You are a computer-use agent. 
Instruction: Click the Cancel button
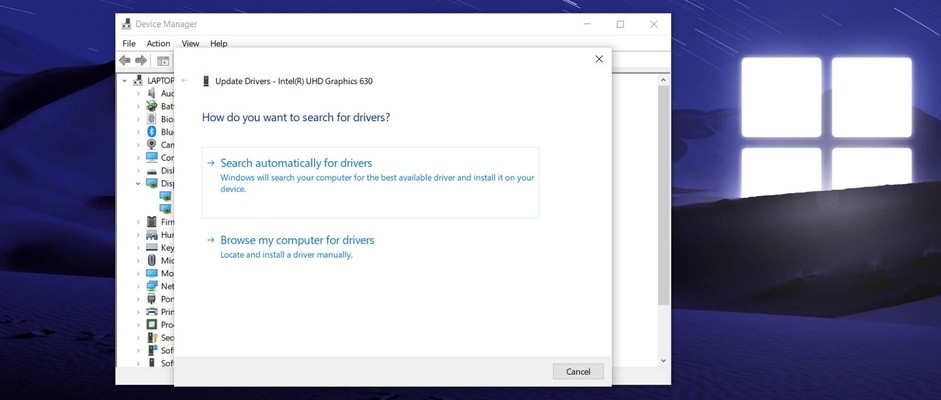tap(578, 371)
